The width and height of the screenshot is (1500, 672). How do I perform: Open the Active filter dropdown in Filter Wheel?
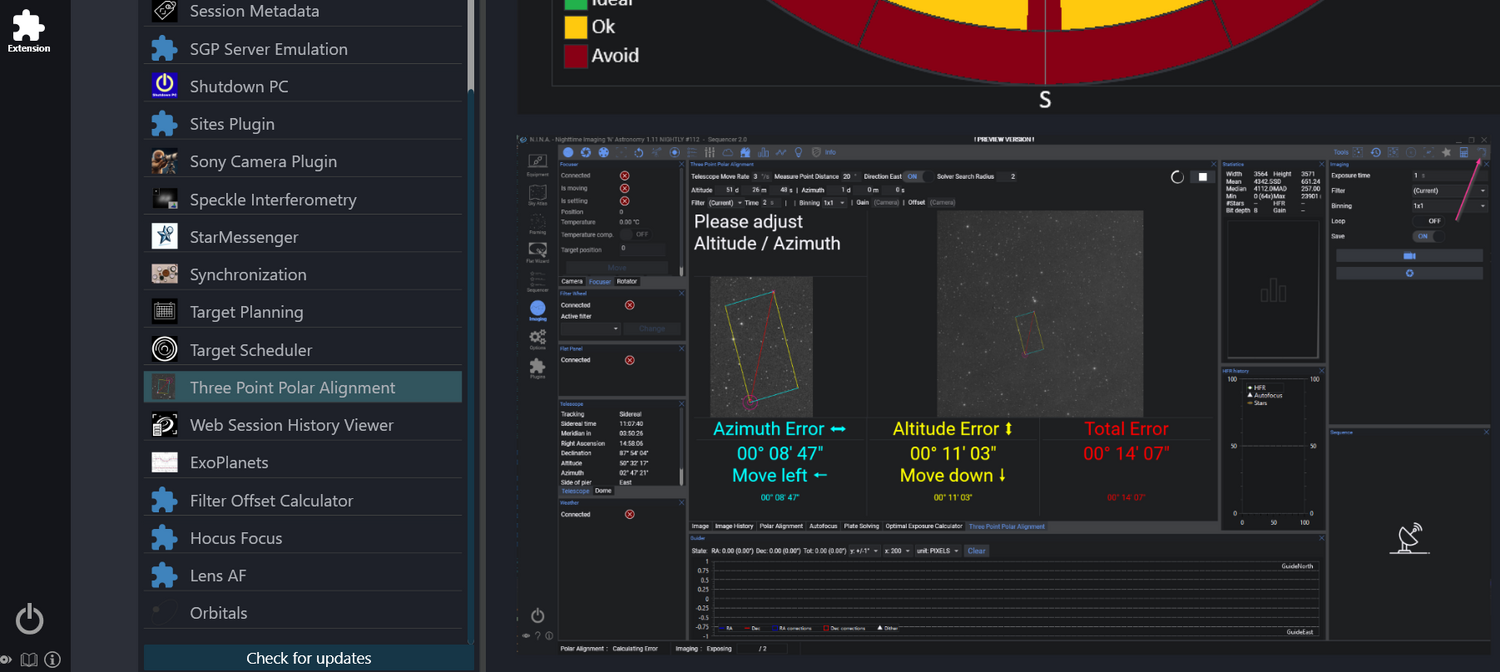[590, 328]
